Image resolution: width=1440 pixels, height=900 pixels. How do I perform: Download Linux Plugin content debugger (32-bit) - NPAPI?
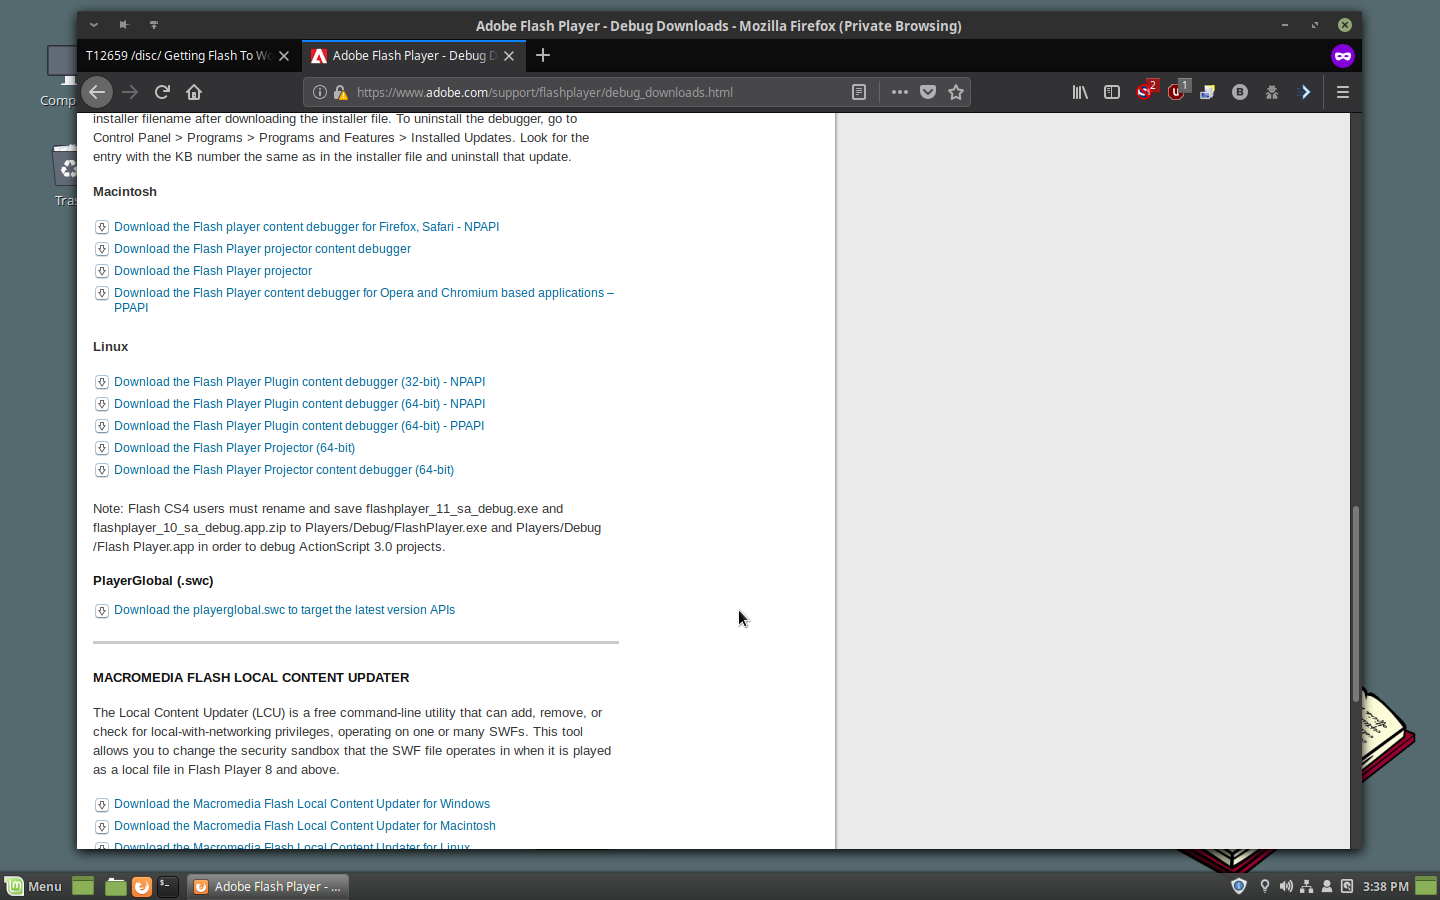click(x=299, y=382)
